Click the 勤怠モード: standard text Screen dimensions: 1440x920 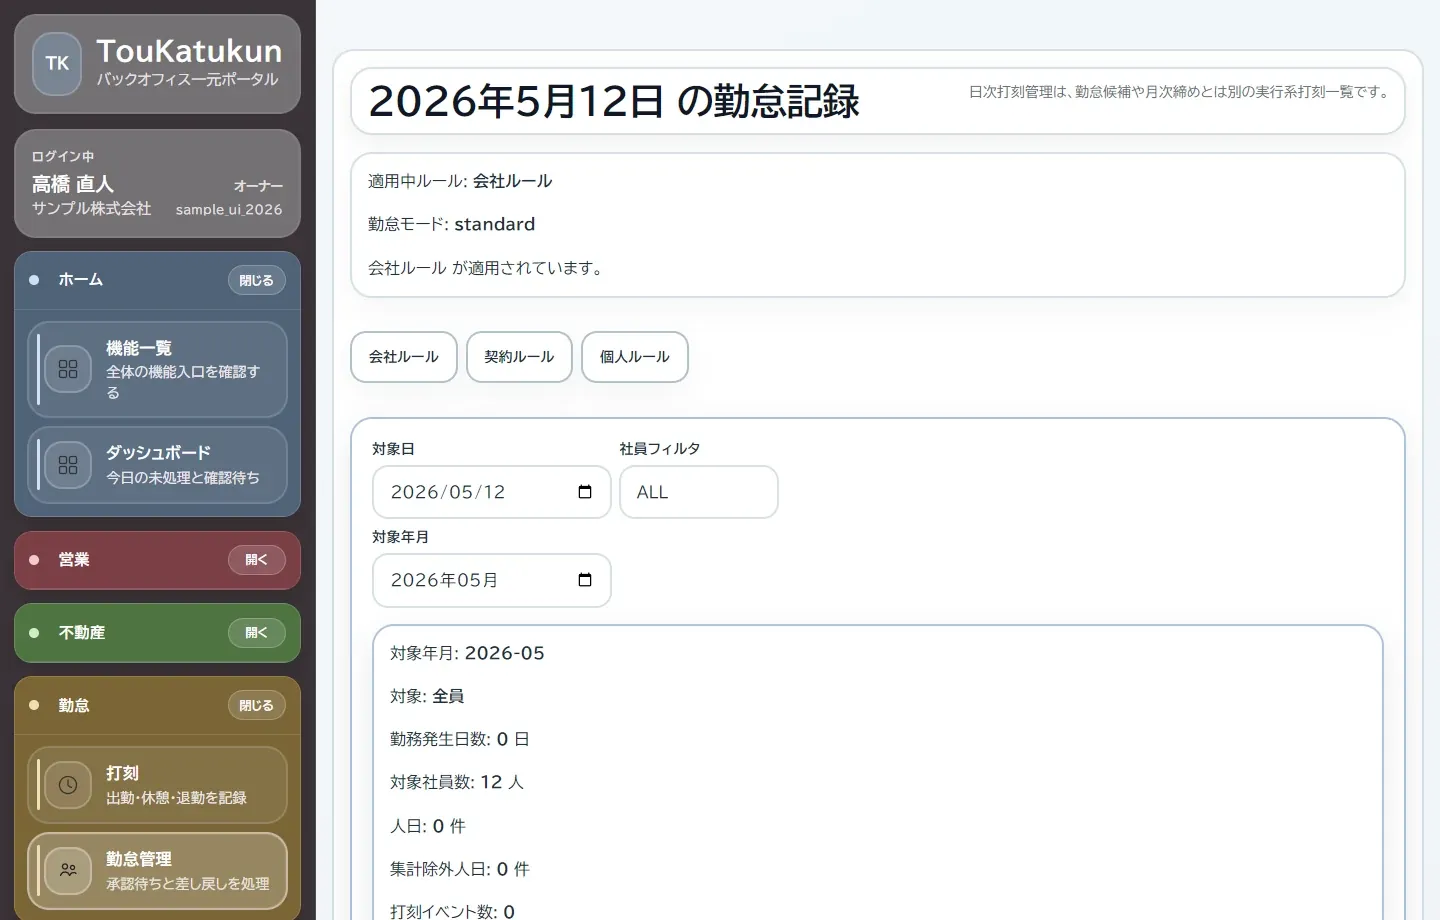[451, 224]
